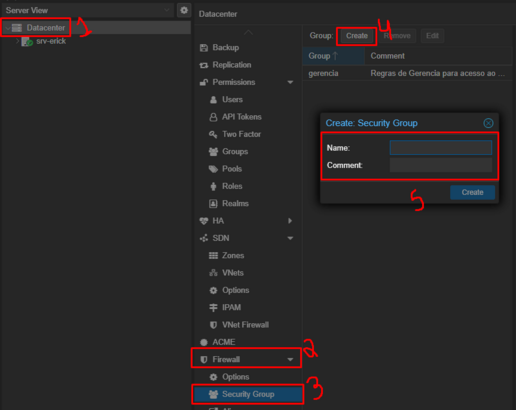Viewport: 516px width, 410px height.
Task: Click Create next to Group label
Action: coord(357,36)
